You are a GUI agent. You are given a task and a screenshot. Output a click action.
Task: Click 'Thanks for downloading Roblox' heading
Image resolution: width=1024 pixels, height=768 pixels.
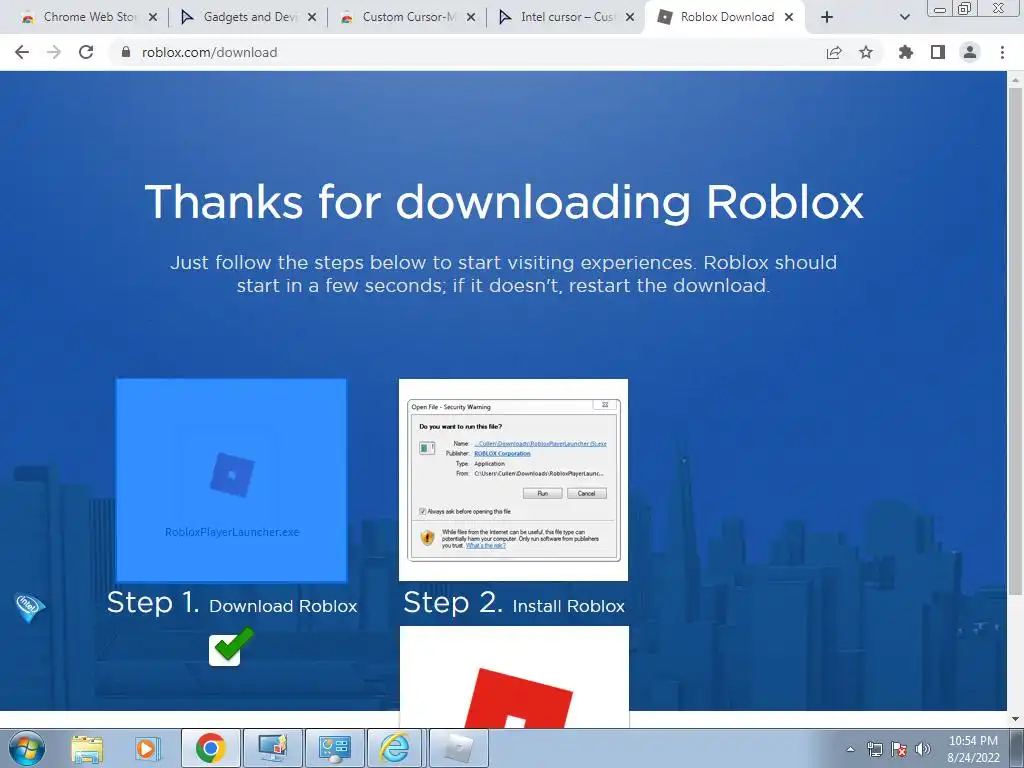[x=504, y=202]
